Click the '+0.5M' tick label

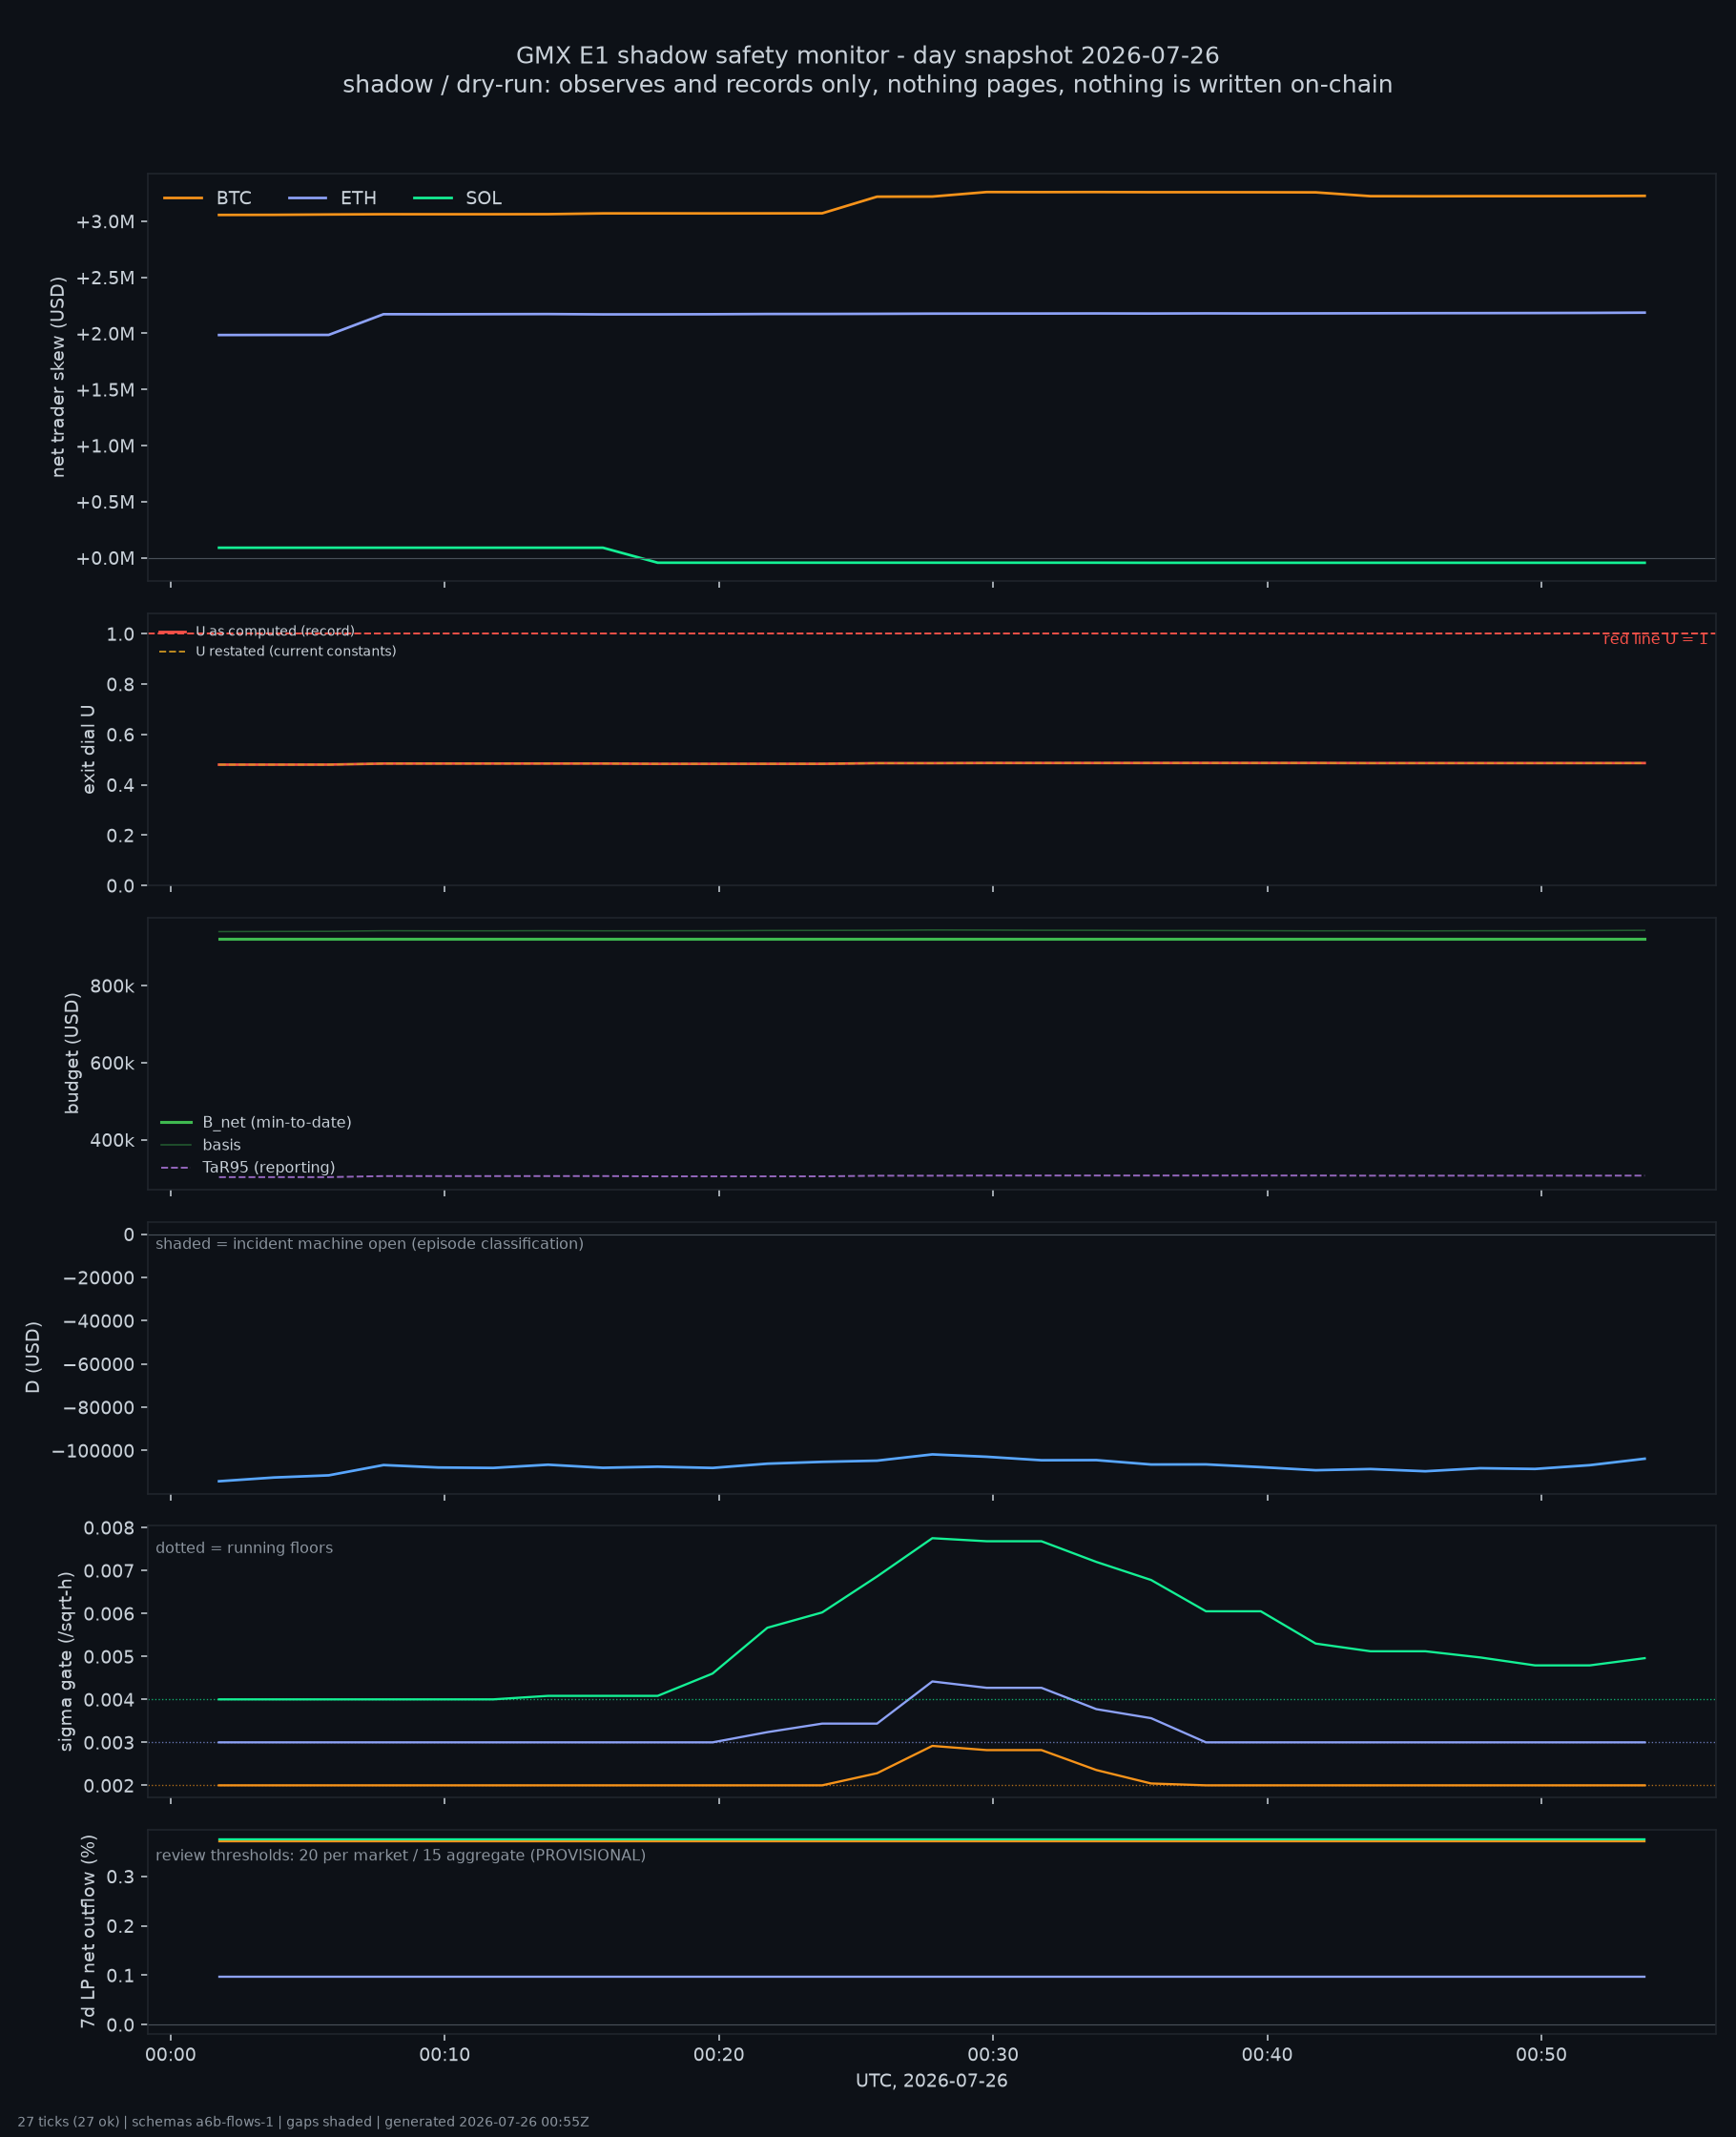pos(105,502)
